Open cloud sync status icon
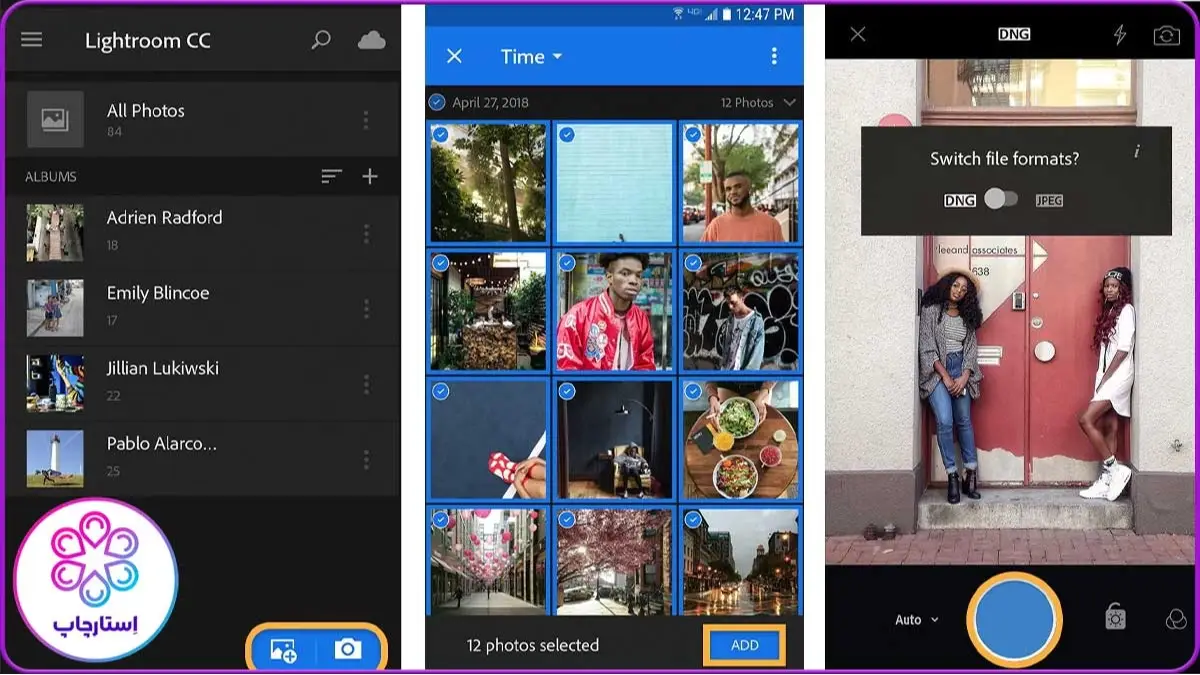The width and height of the screenshot is (1200, 675). coord(371,40)
